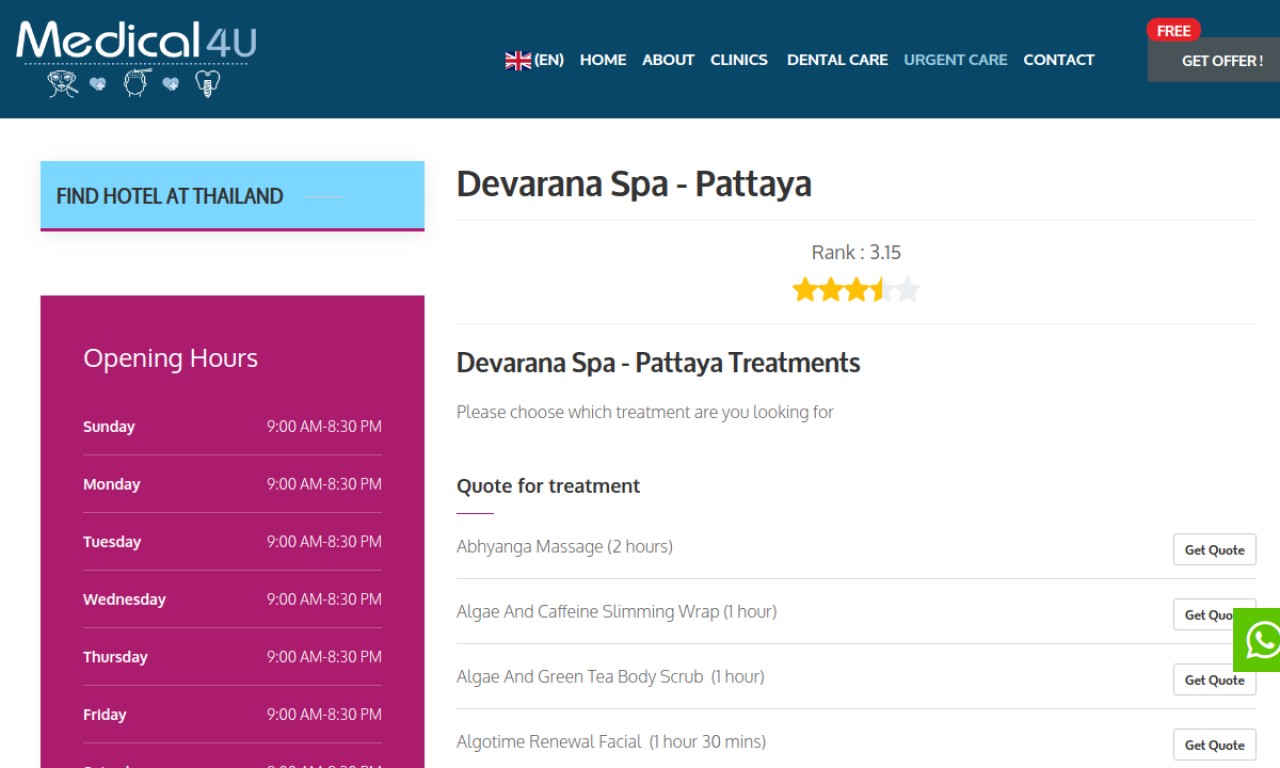Click the Thursday row label

click(x=115, y=657)
